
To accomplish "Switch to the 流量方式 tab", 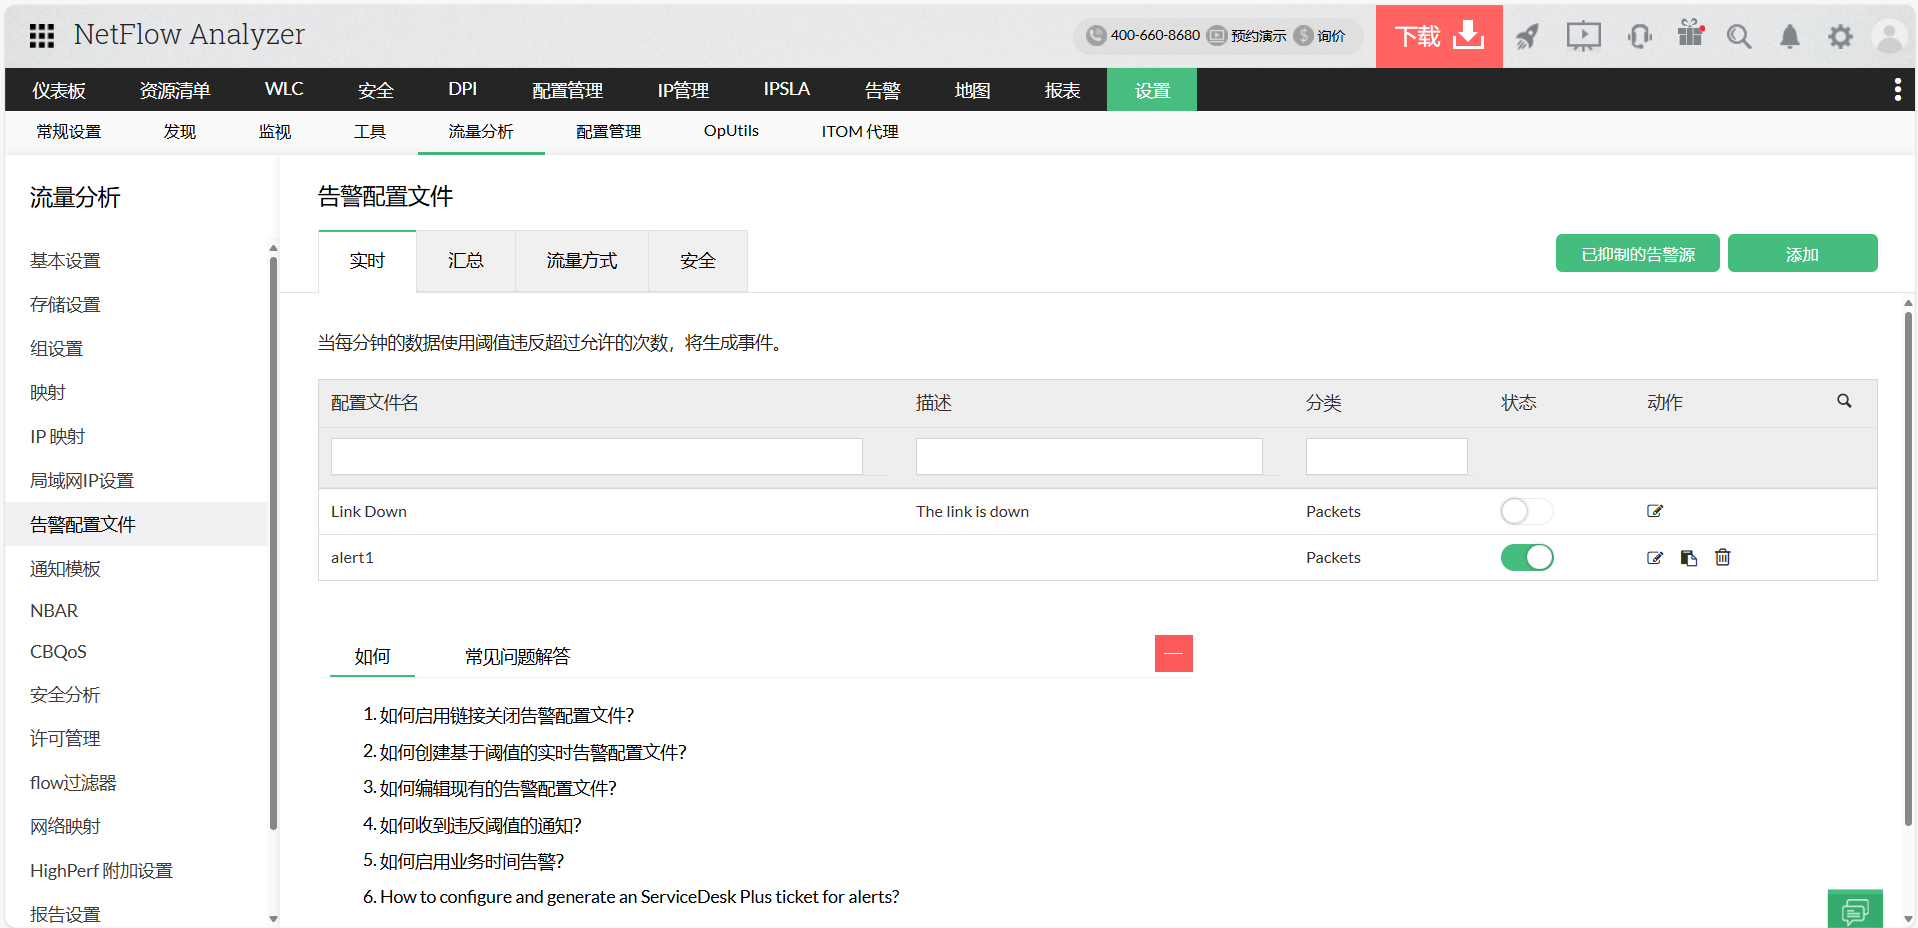I will click(582, 261).
